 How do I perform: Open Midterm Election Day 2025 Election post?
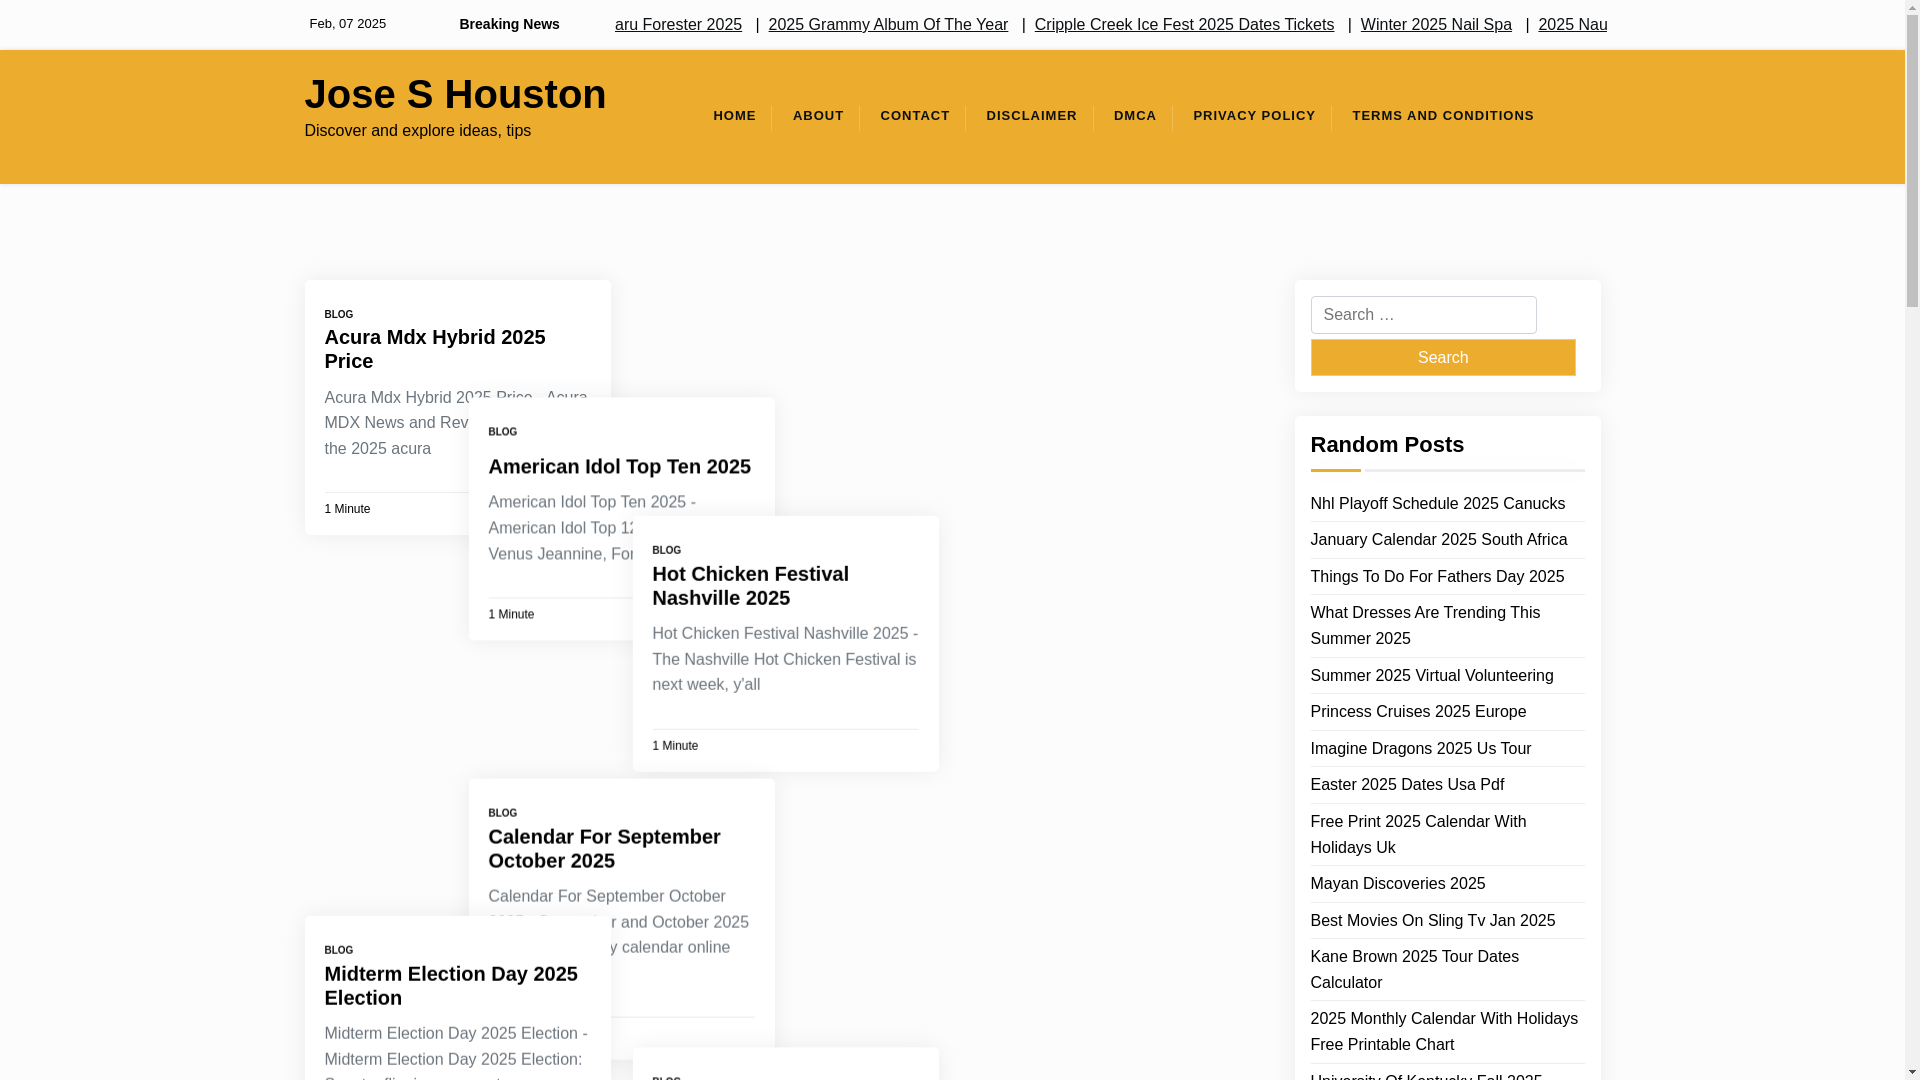[x=450, y=986]
